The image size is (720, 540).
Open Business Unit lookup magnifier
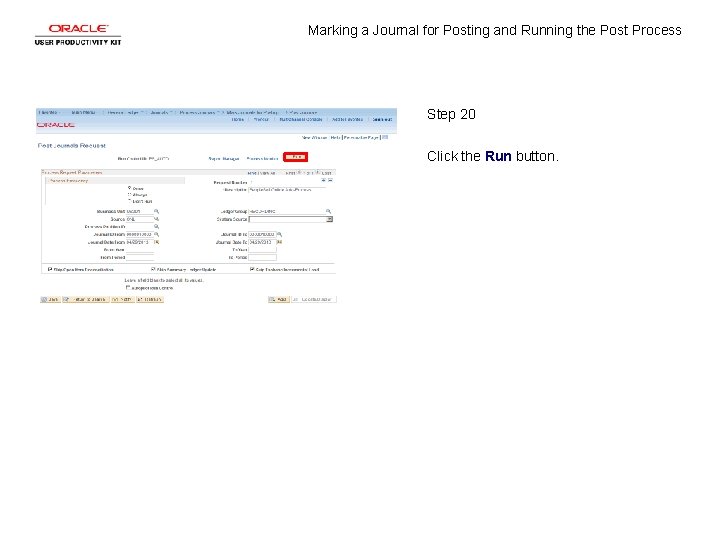[x=157, y=211]
